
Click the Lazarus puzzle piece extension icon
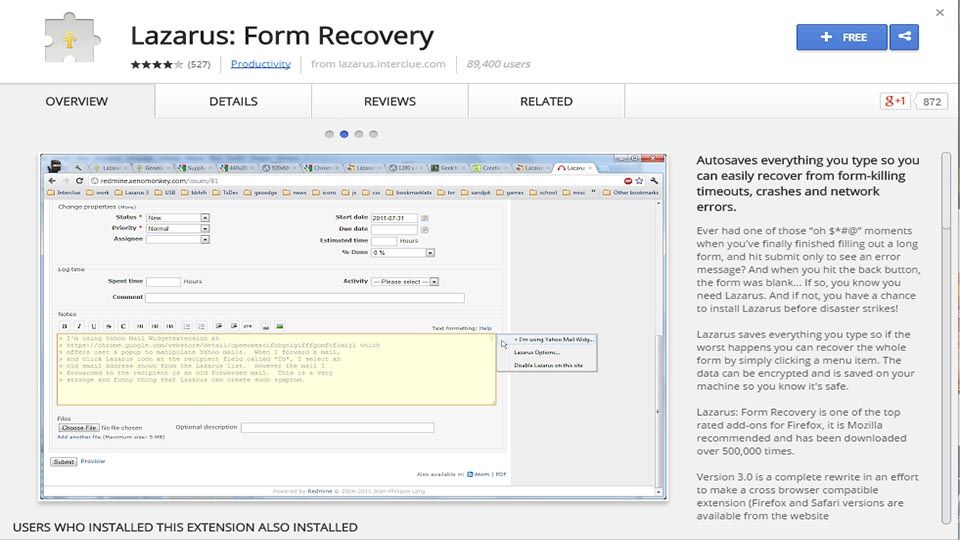click(x=70, y=38)
